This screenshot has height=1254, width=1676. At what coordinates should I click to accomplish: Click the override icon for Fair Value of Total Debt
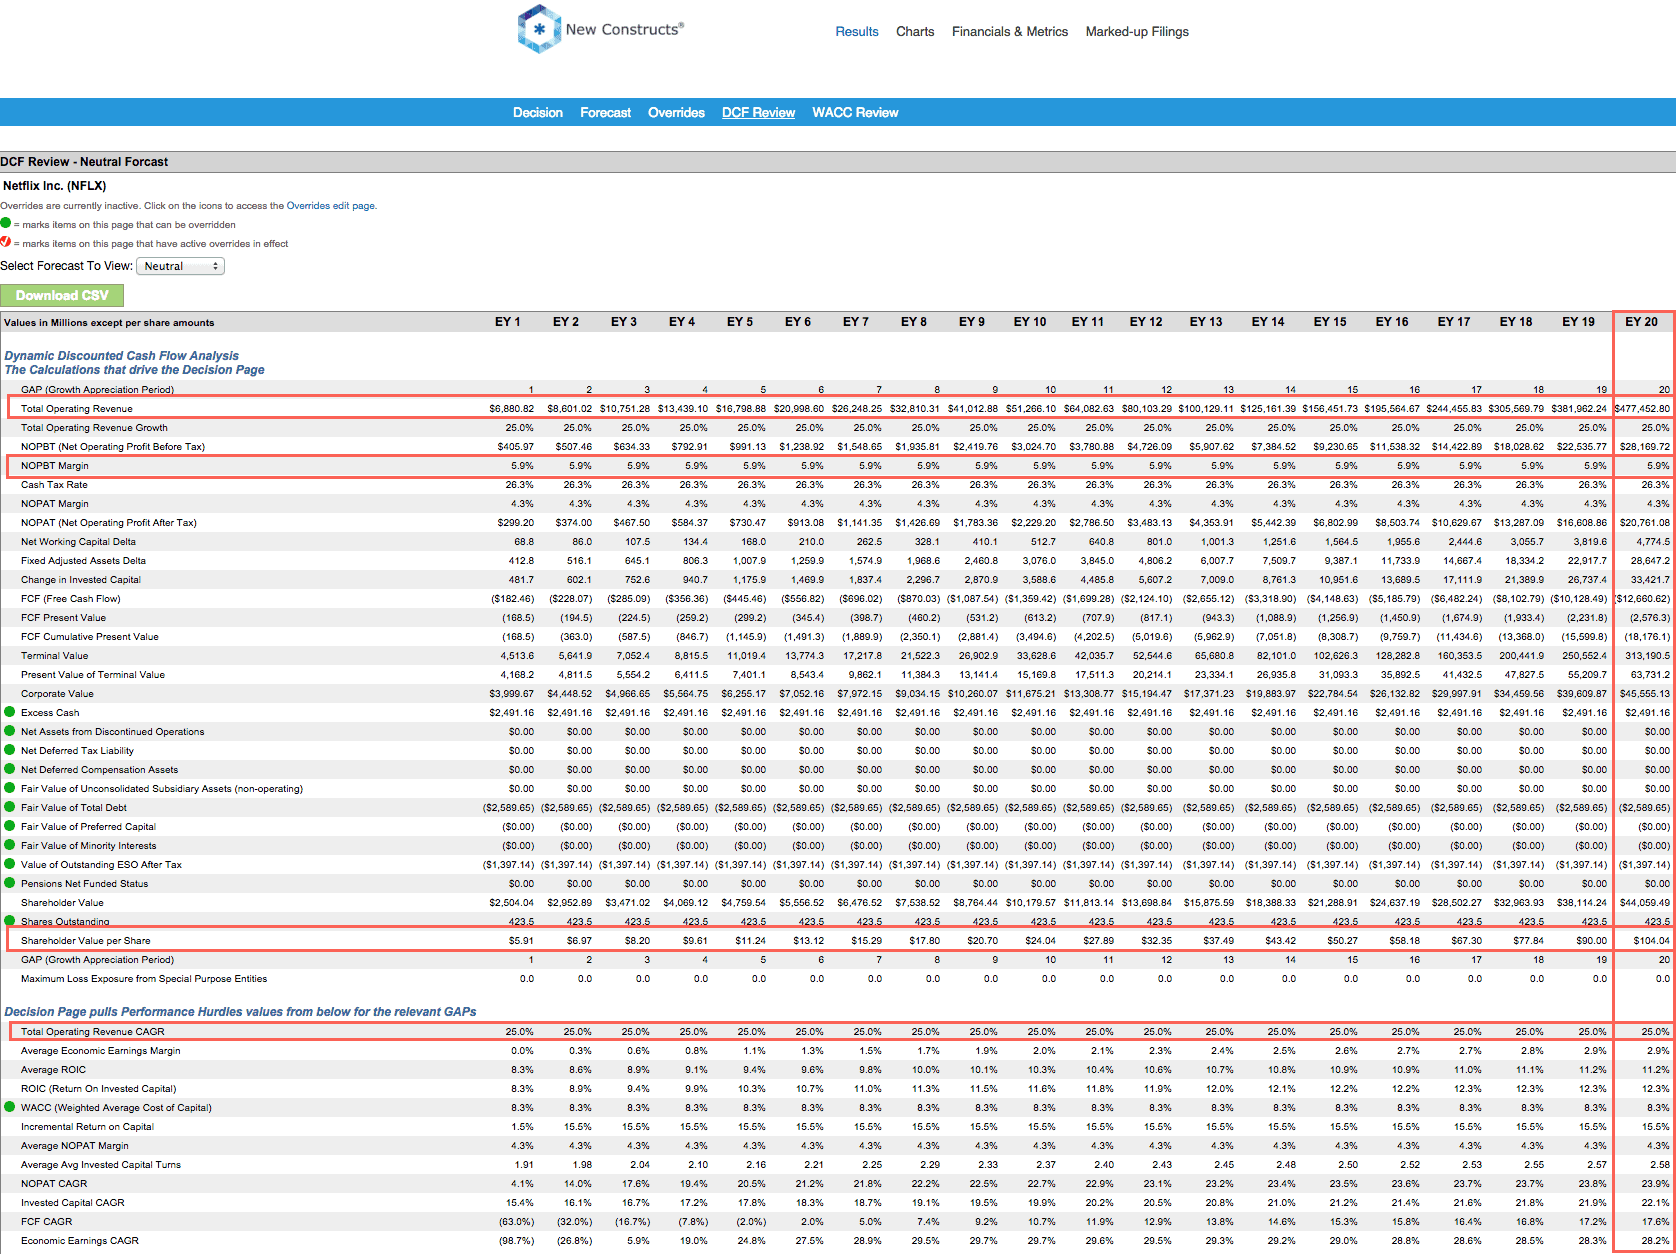(x=10, y=807)
